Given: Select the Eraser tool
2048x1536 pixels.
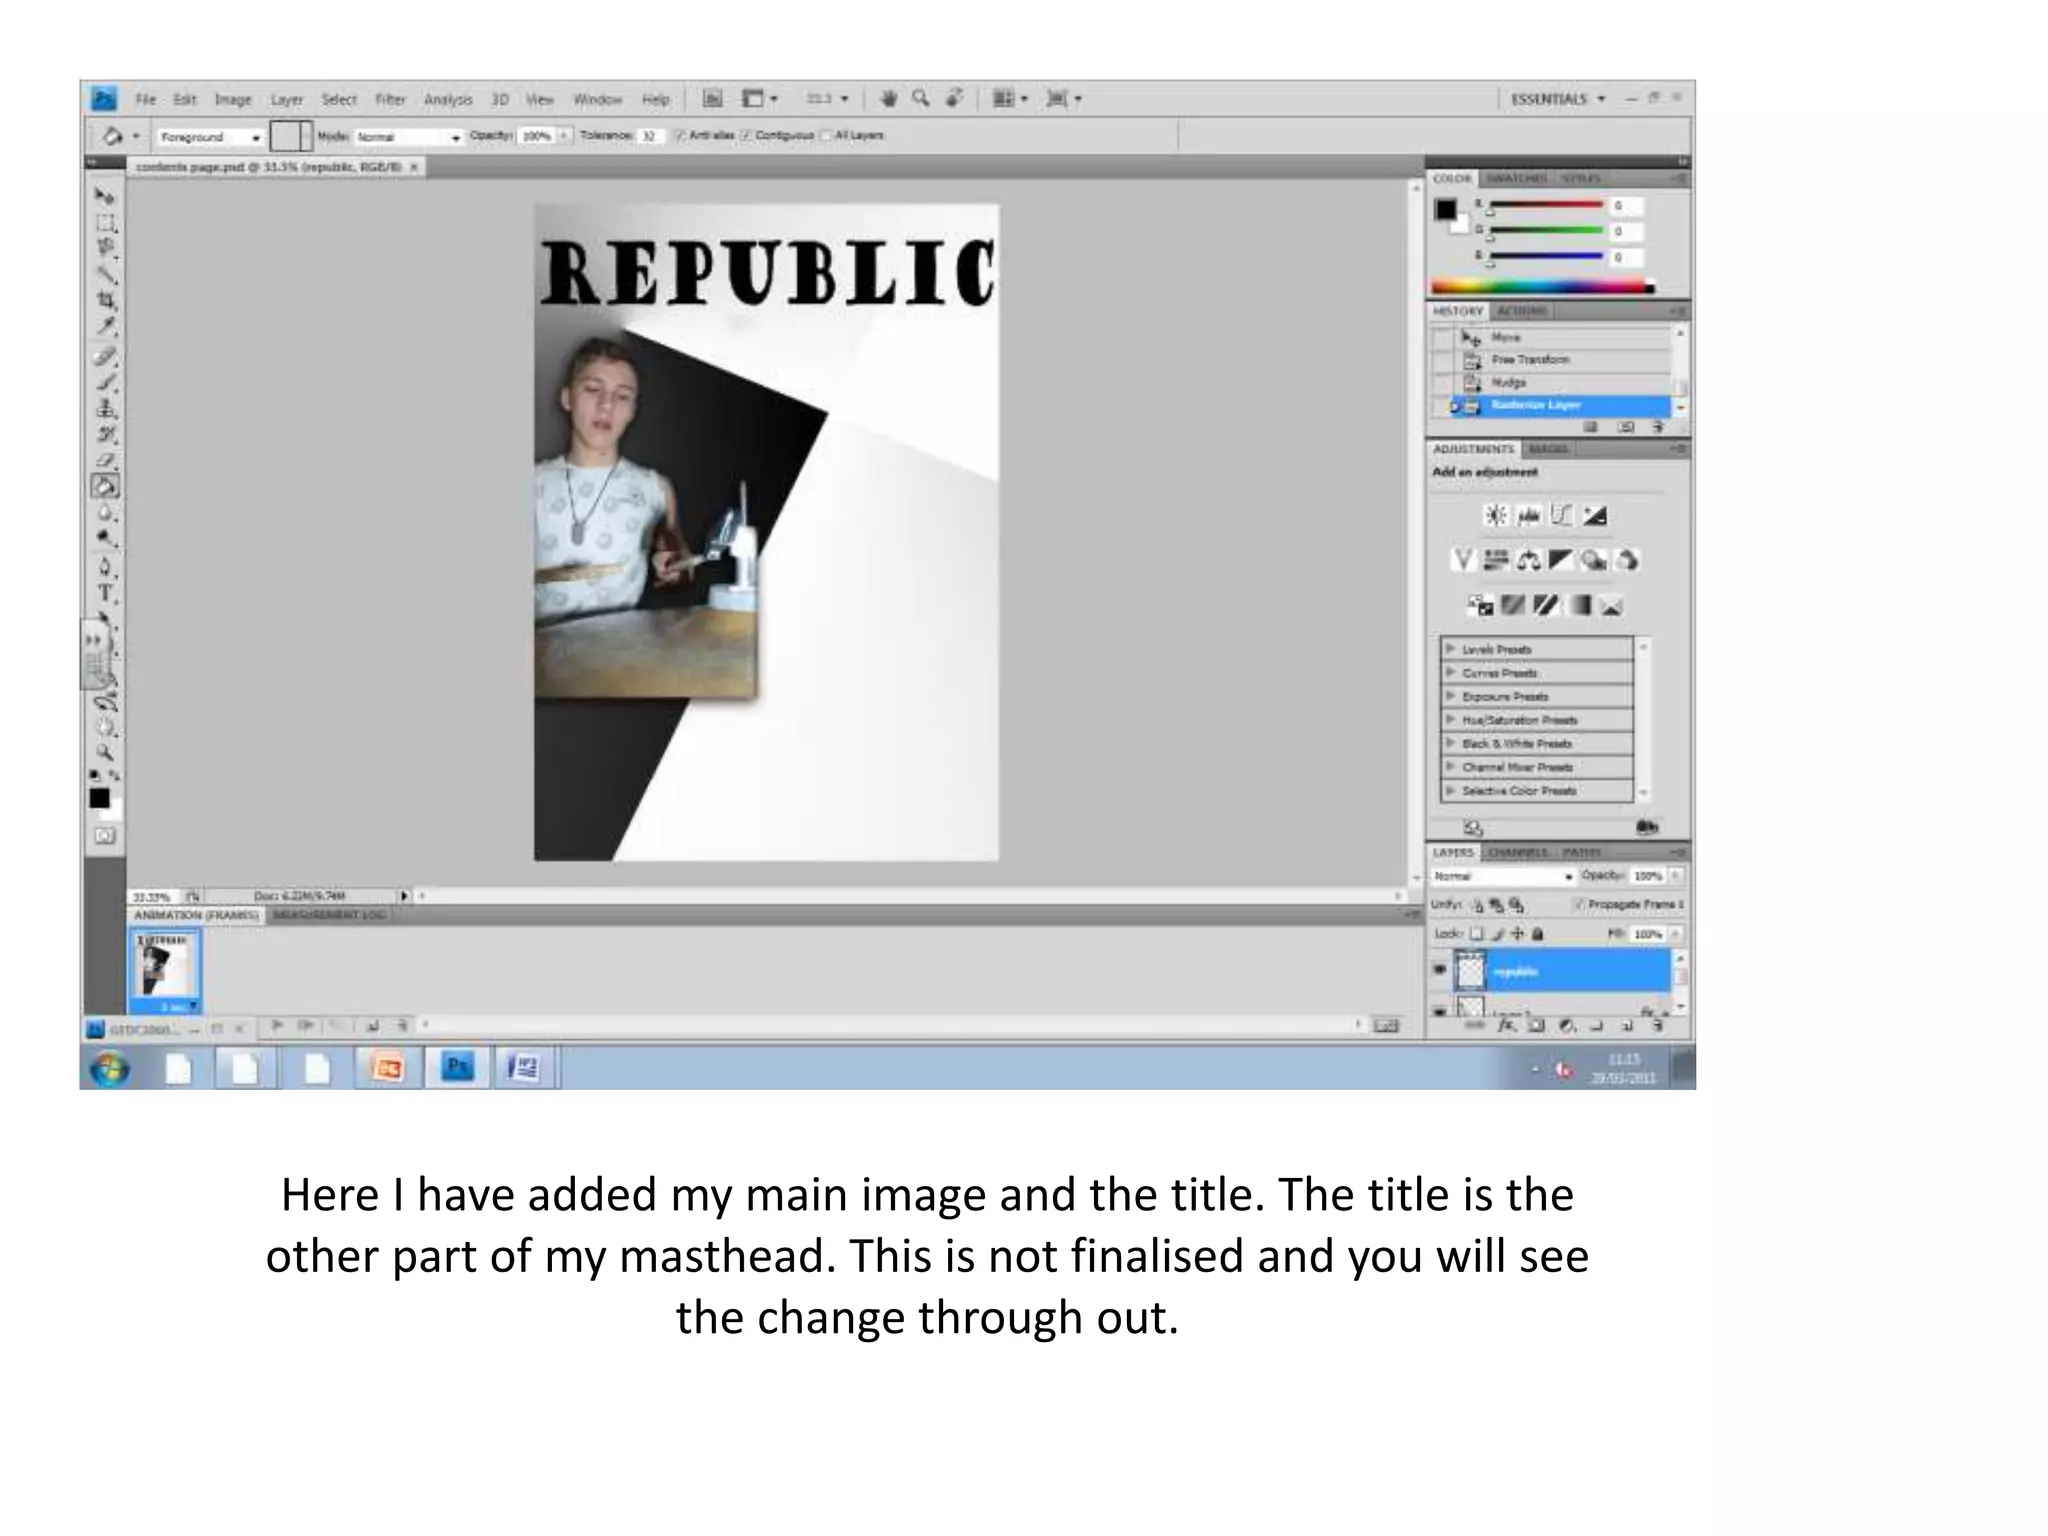Looking at the screenshot, I should [x=105, y=461].
